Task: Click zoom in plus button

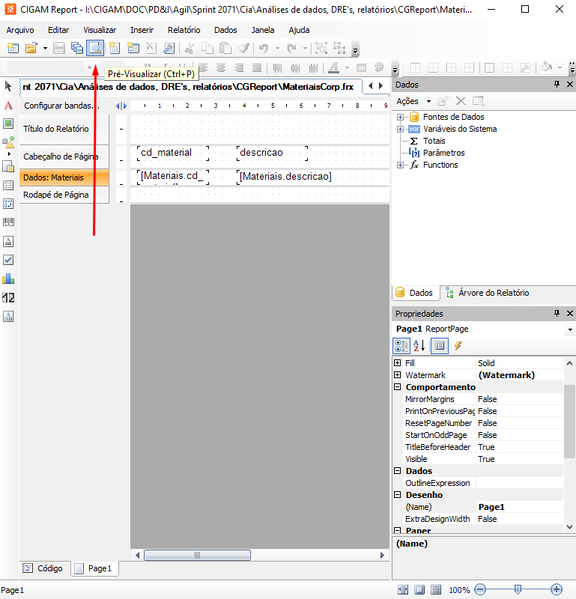Action: pos(556,589)
